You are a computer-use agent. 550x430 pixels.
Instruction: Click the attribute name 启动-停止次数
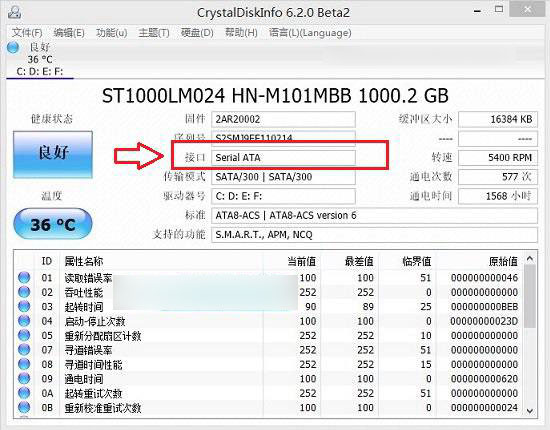tap(95, 321)
